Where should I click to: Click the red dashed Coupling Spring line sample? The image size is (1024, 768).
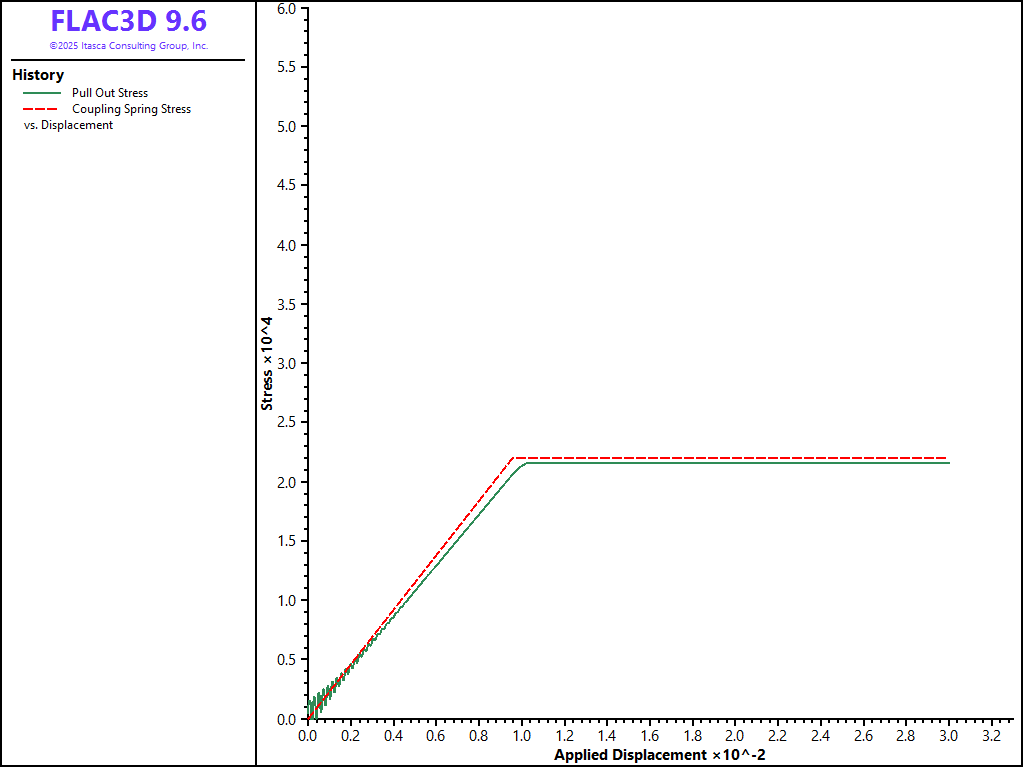[x=43, y=109]
